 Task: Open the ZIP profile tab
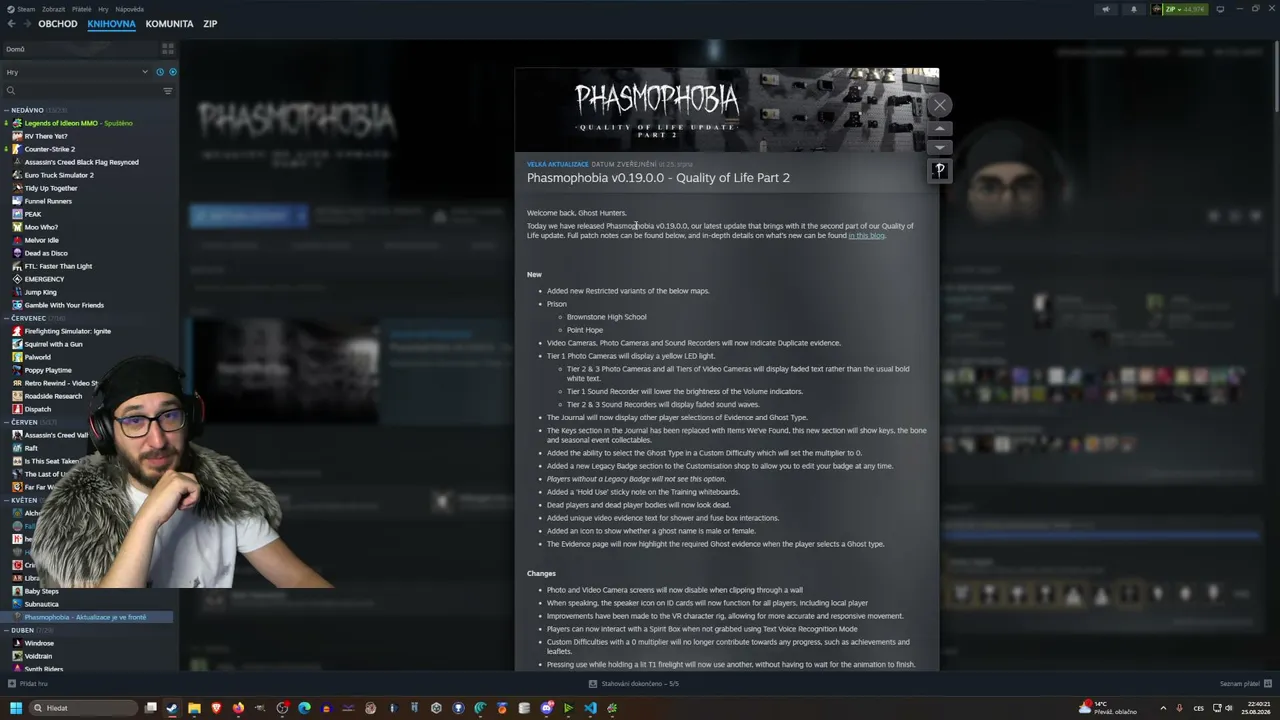click(210, 24)
